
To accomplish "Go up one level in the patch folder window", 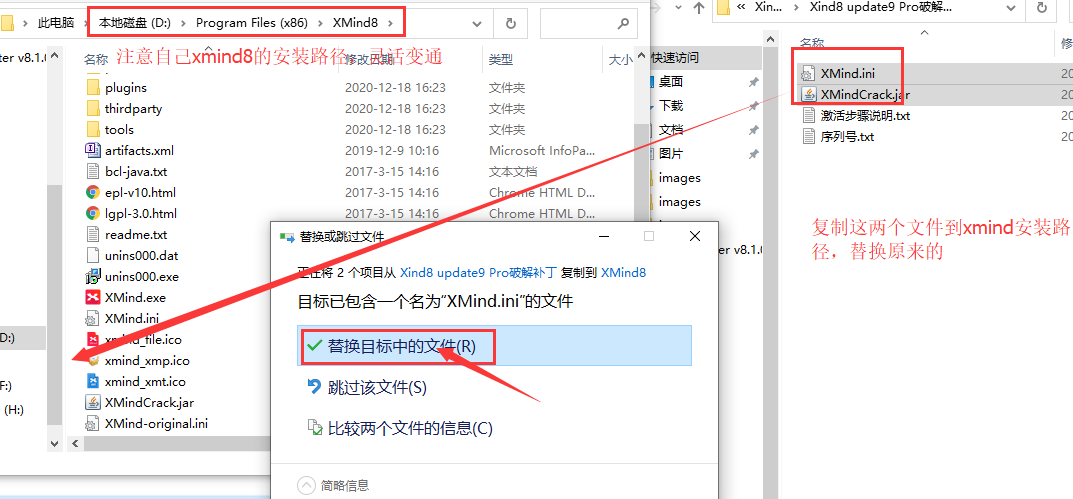I will click(698, 8).
